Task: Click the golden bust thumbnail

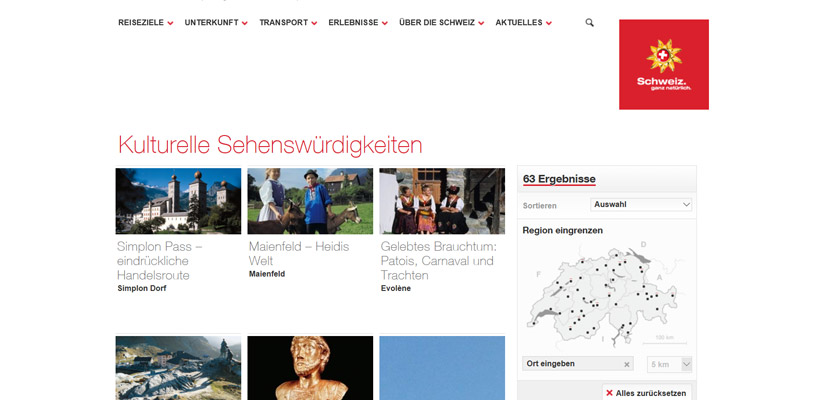Action: coord(310,368)
